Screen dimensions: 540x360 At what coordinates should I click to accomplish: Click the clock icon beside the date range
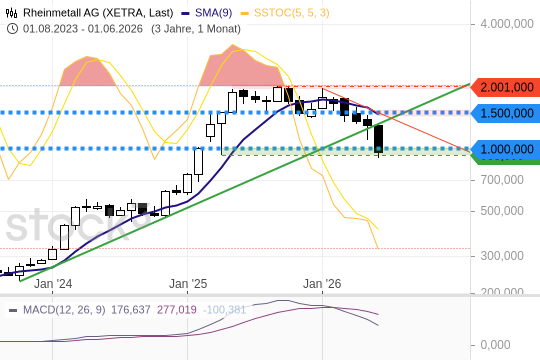pyautogui.click(x=12, y=29)
